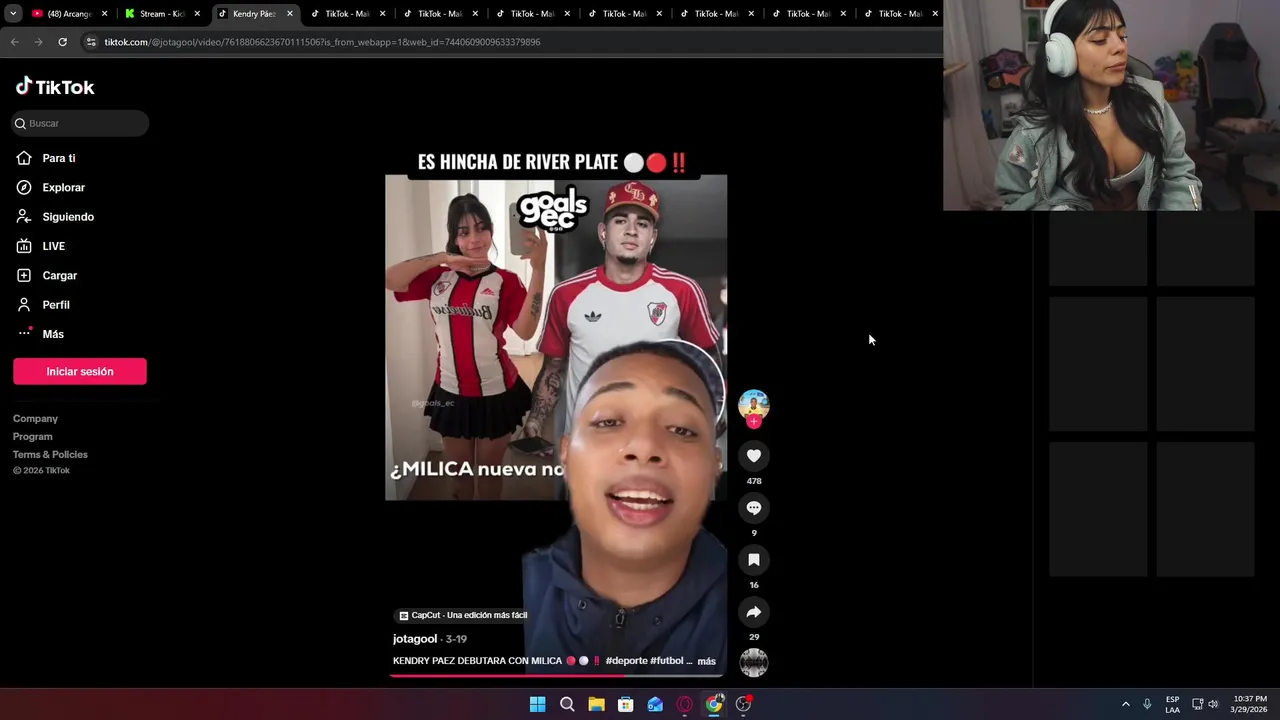Image resolution: width=1280 pixels, height=720 pixels.
Task: Close the Kendry Páez tab
Action: click(x=290, y=14)
